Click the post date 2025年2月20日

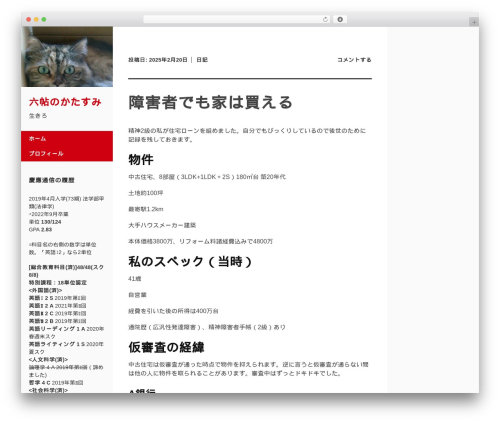(x=168, y=60)
